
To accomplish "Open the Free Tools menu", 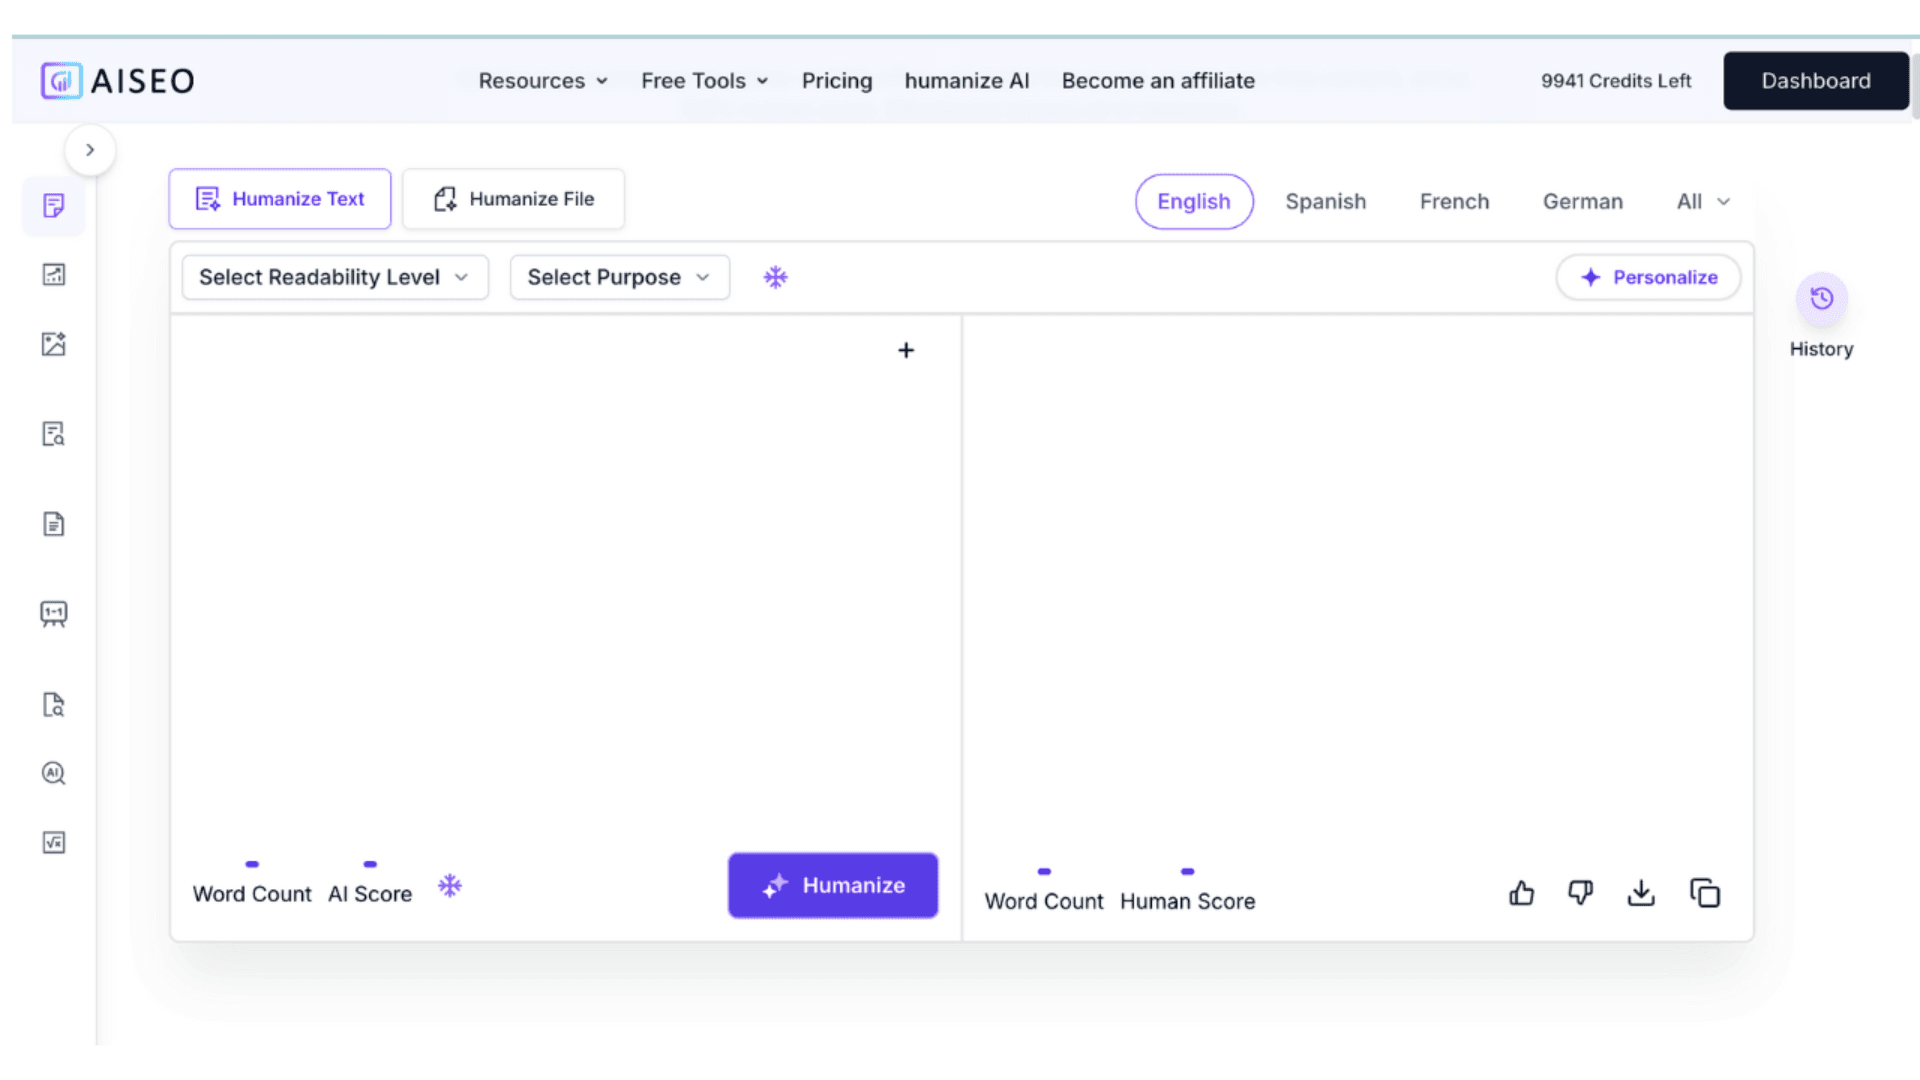I will pyautogui.click(x=704, y=81).
